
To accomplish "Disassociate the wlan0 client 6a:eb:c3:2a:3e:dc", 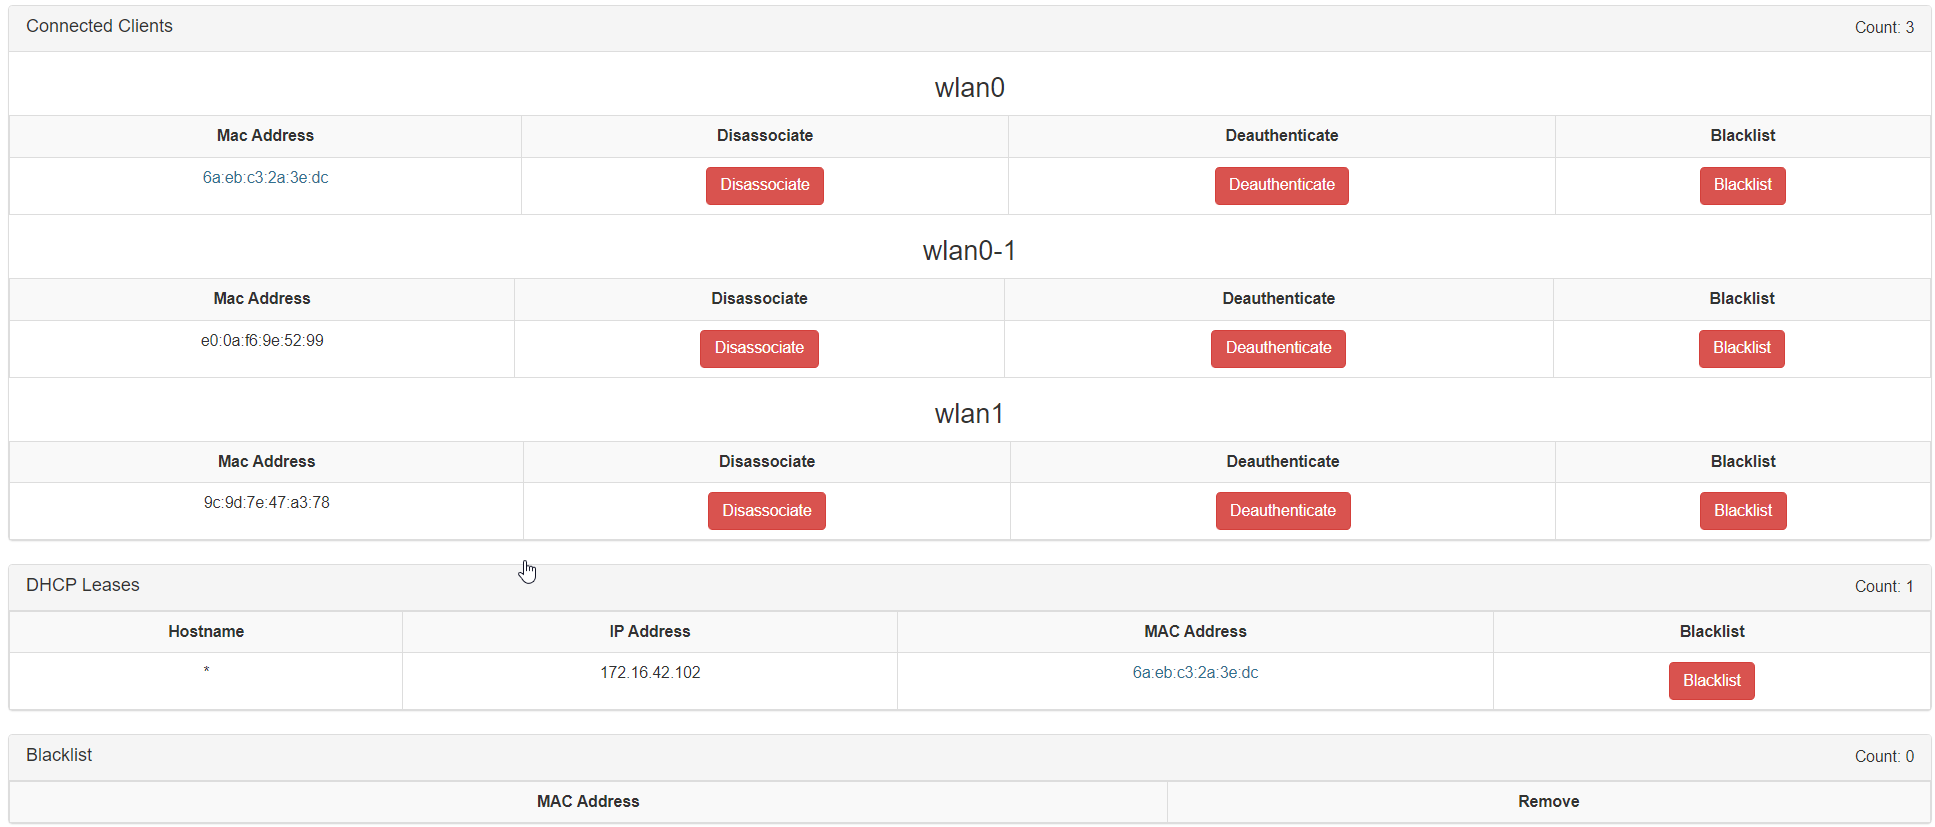I will [764, 185].
